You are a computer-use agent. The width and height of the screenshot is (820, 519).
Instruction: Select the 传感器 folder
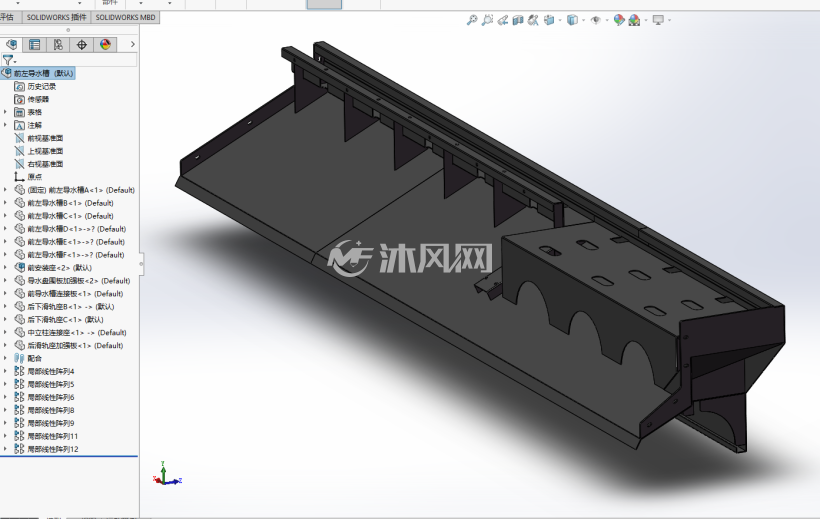(31, 99)
